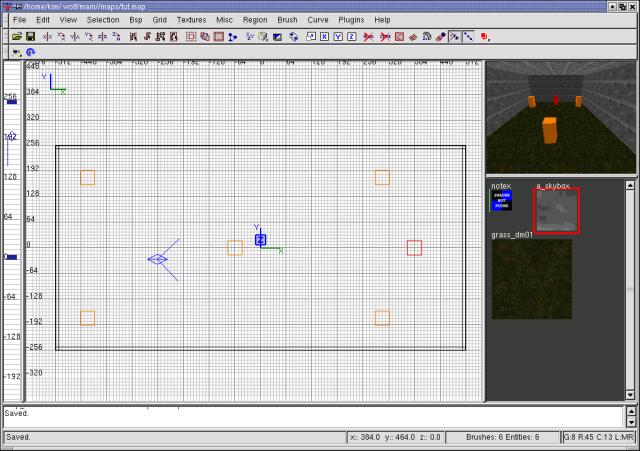Open the Edit menu

pyautogui.click(x=43, y=20)
